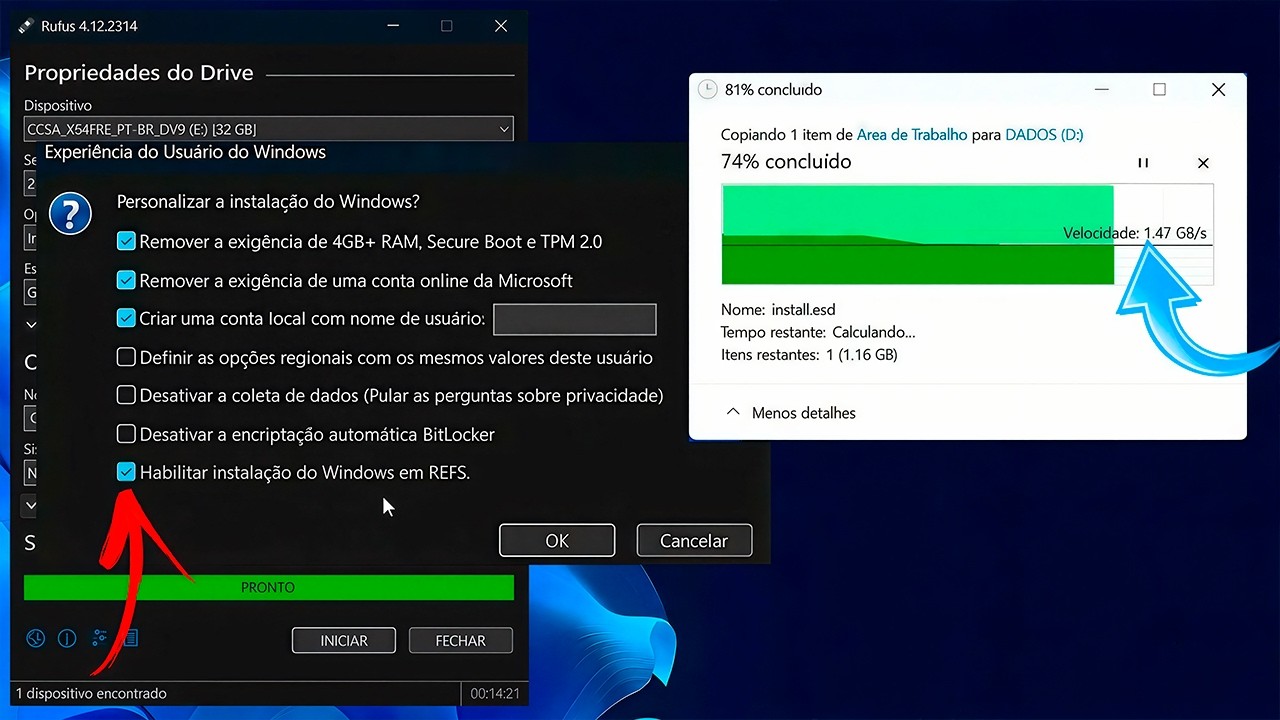Viewport: 1280px width, 720px height.
Task: Click the text Tempo restante: Calculando...
Action: click(x=818, y=332)
